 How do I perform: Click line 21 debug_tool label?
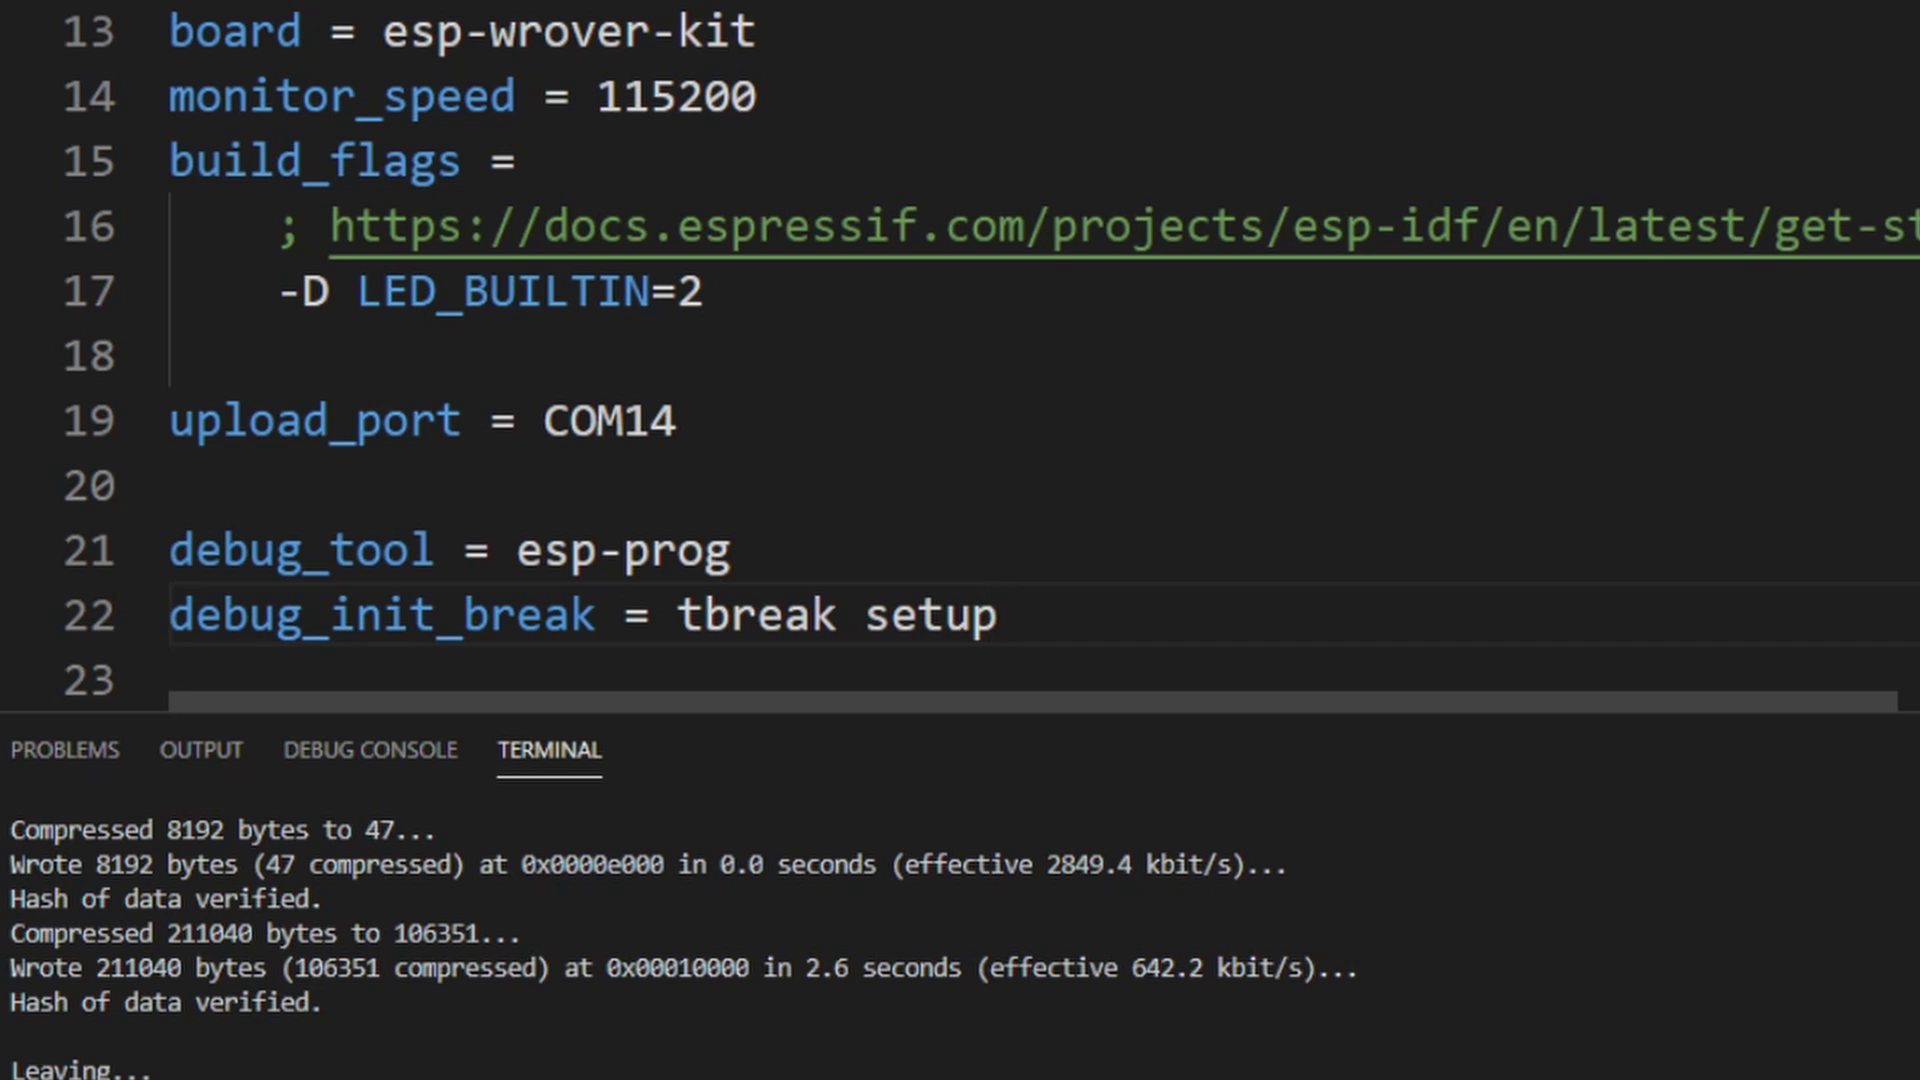[x=301, y=550]
